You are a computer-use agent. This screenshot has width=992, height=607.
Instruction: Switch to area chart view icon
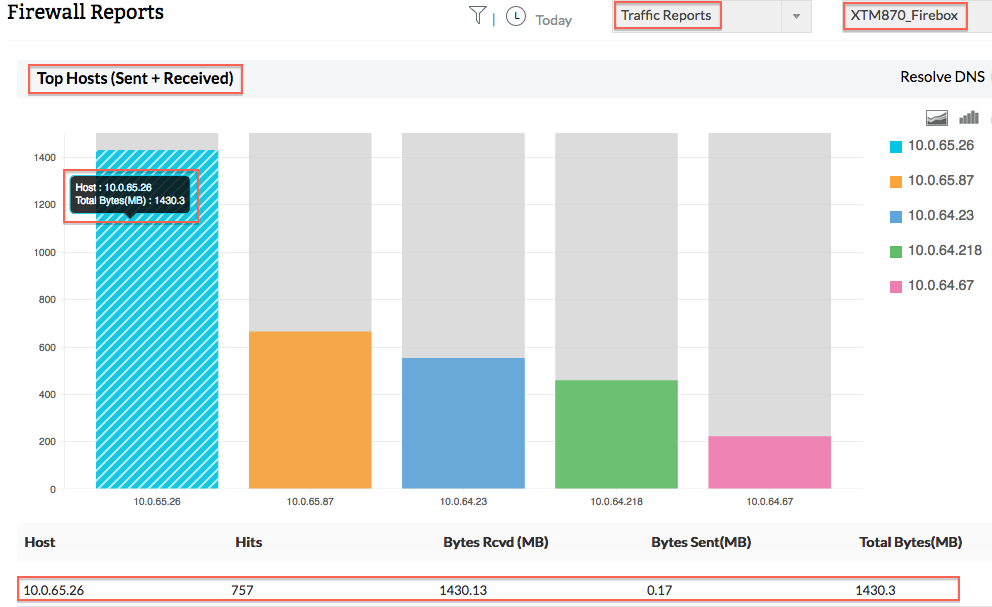(x=937, y=117)
